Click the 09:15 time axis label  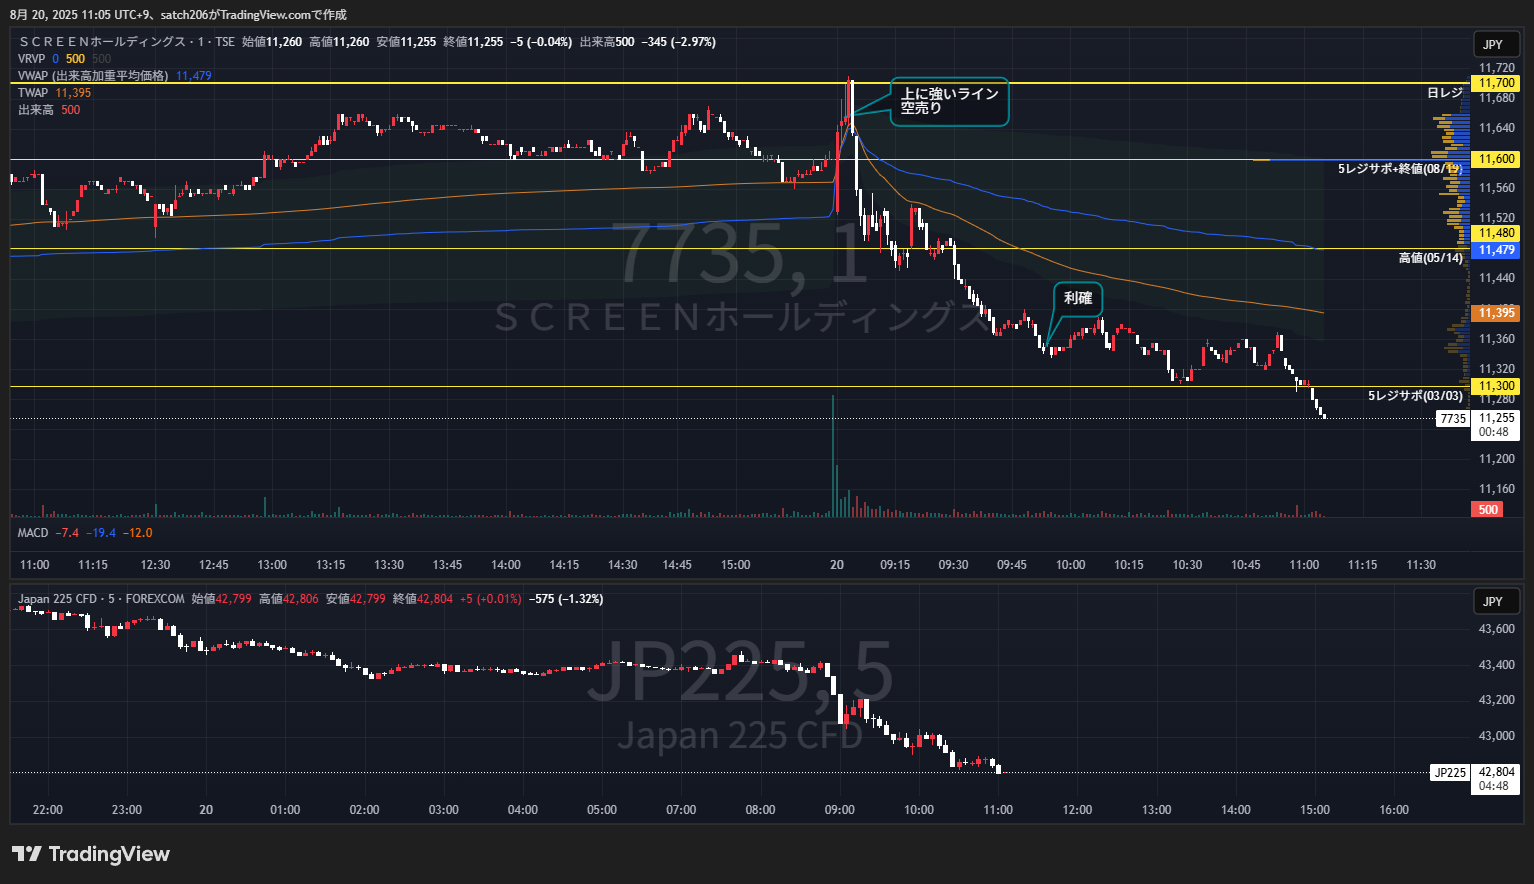(x=895, y=565)
